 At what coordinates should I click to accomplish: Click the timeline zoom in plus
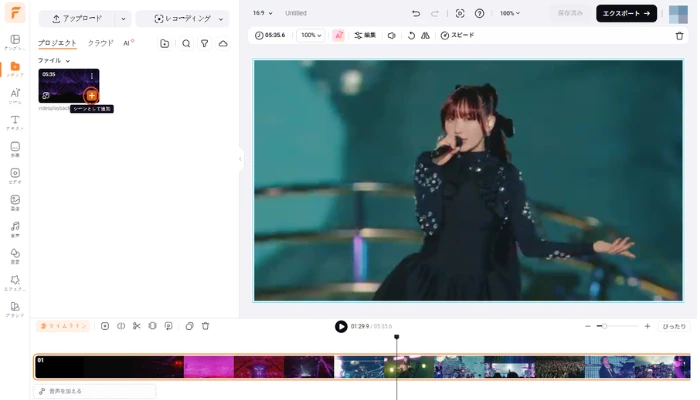(x=647, y=326)
